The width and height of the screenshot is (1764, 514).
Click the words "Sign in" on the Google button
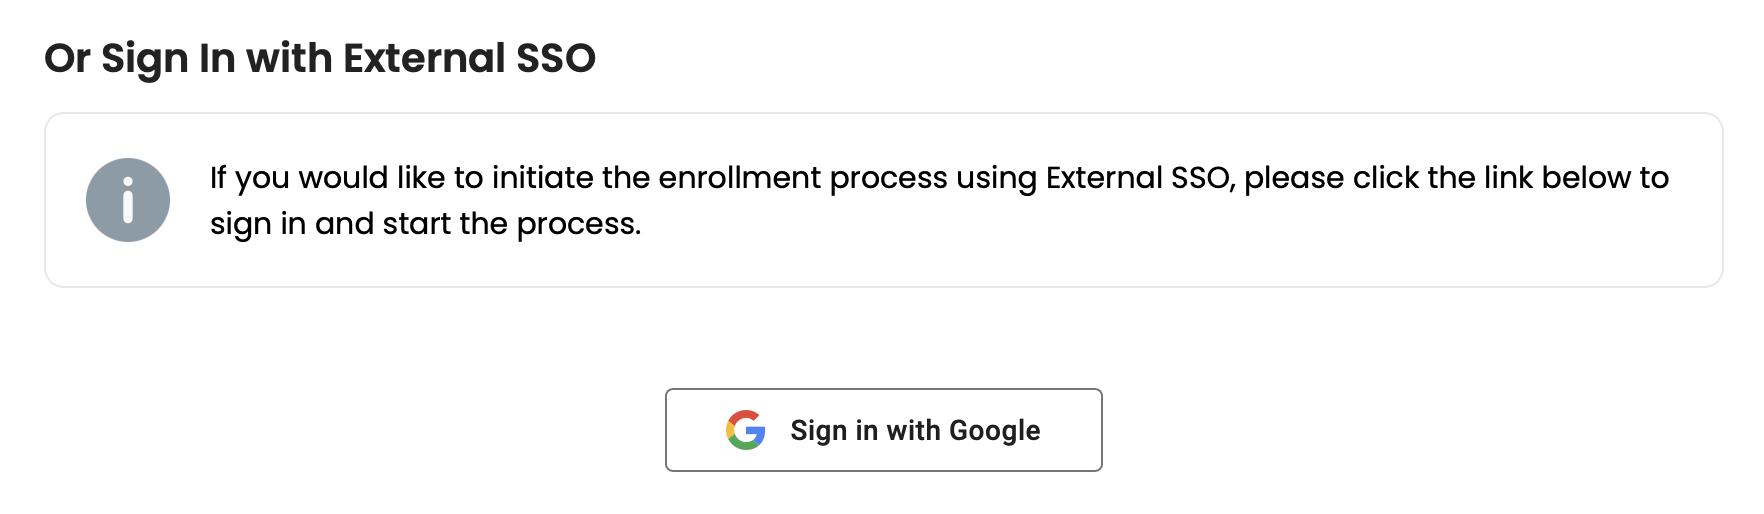(x=833, y=430)
